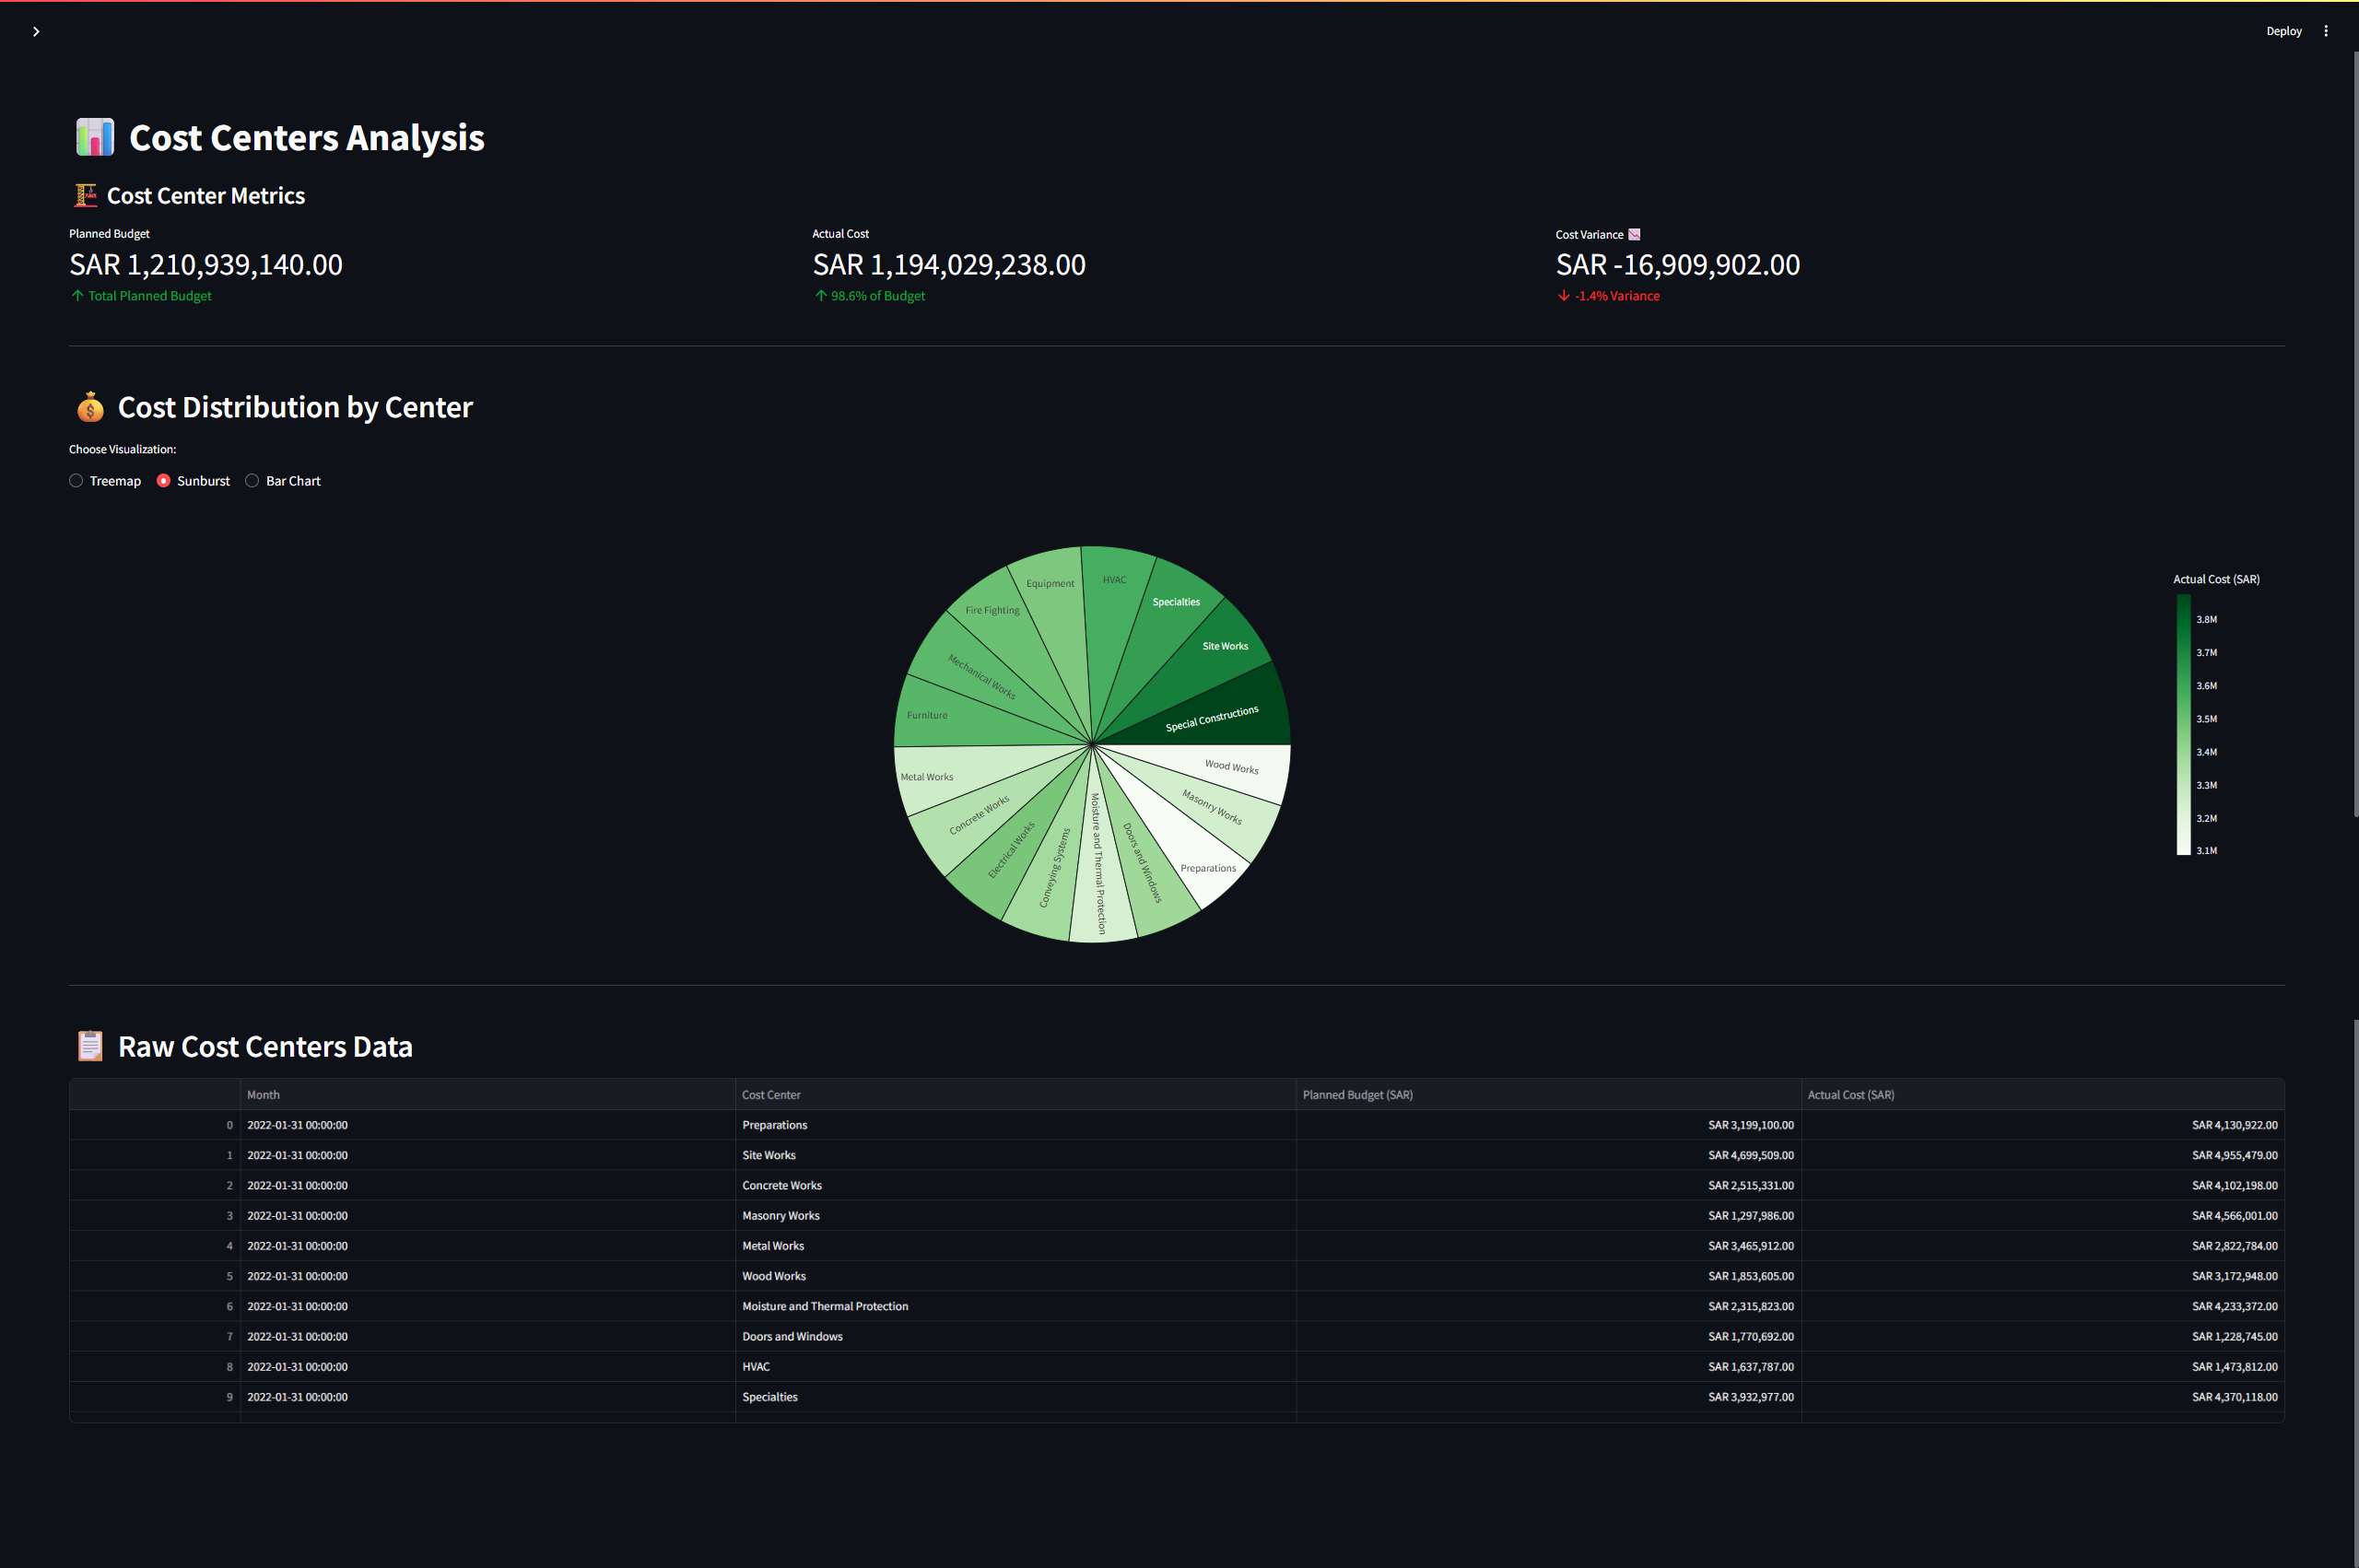Sort by the Planned Budget (SAR) column header
This screenshot has height=1568, width=2359.
(1548, 1095)
